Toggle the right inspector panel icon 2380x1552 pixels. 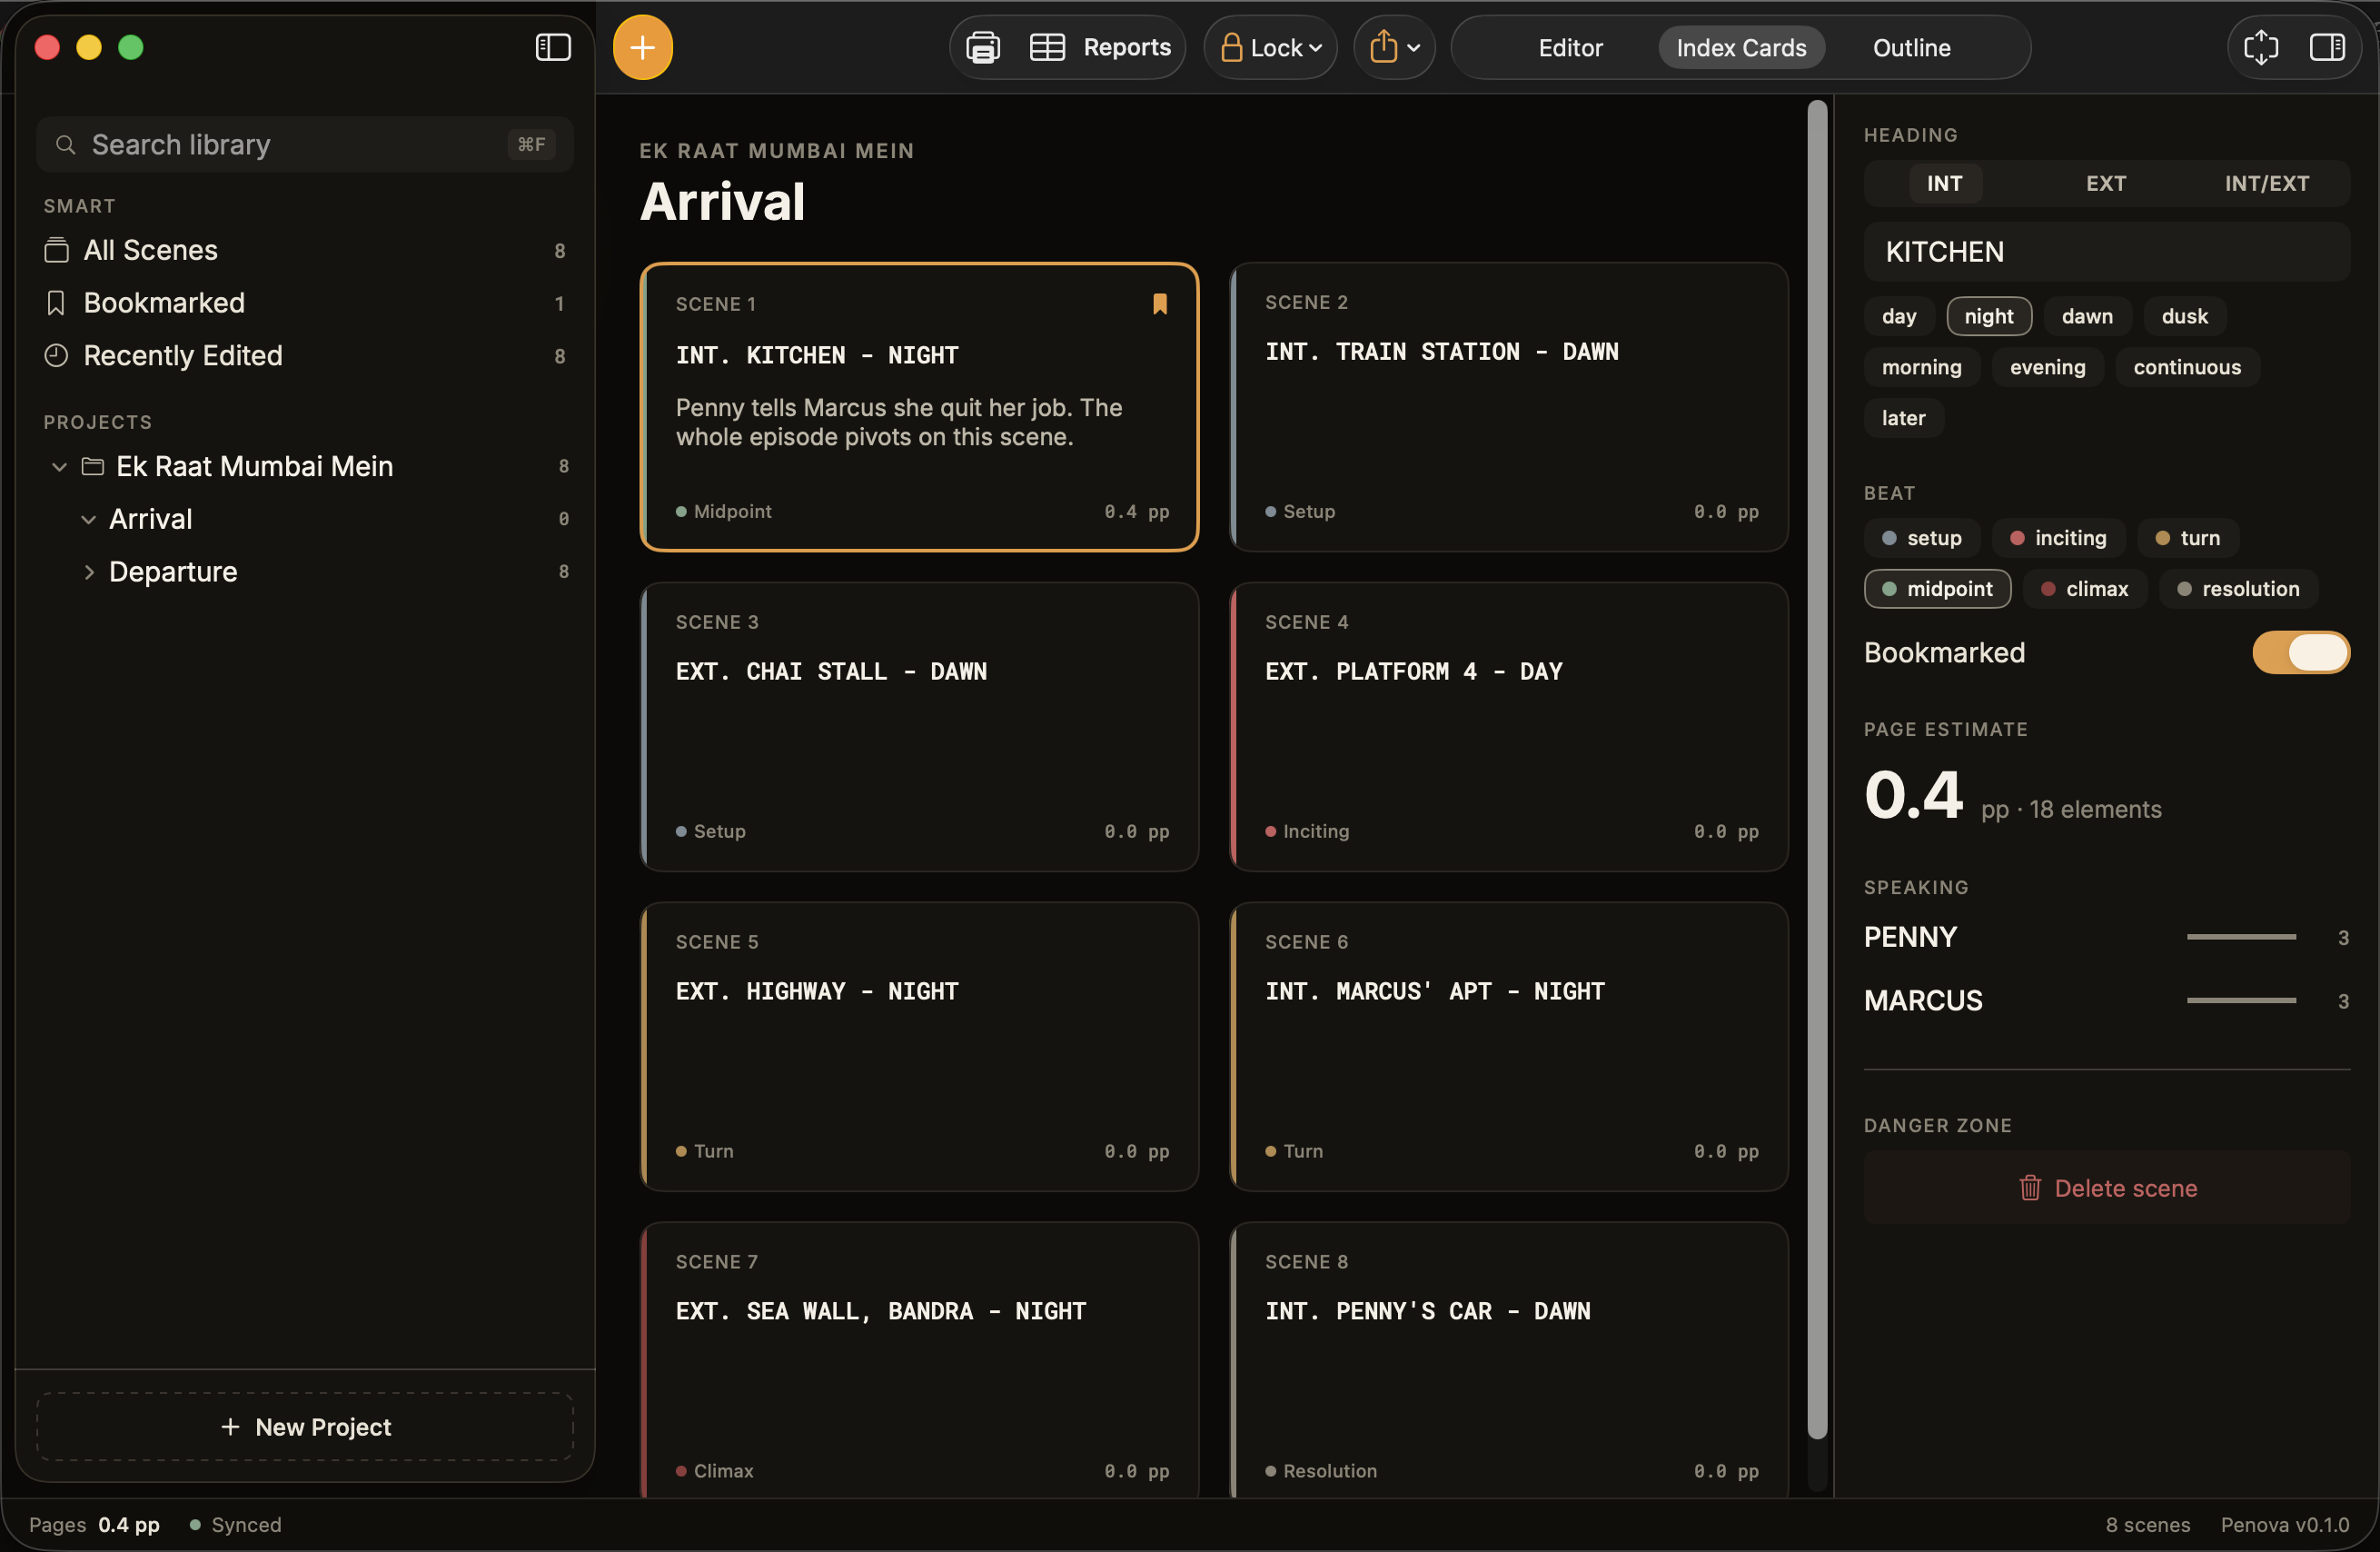2327,47
